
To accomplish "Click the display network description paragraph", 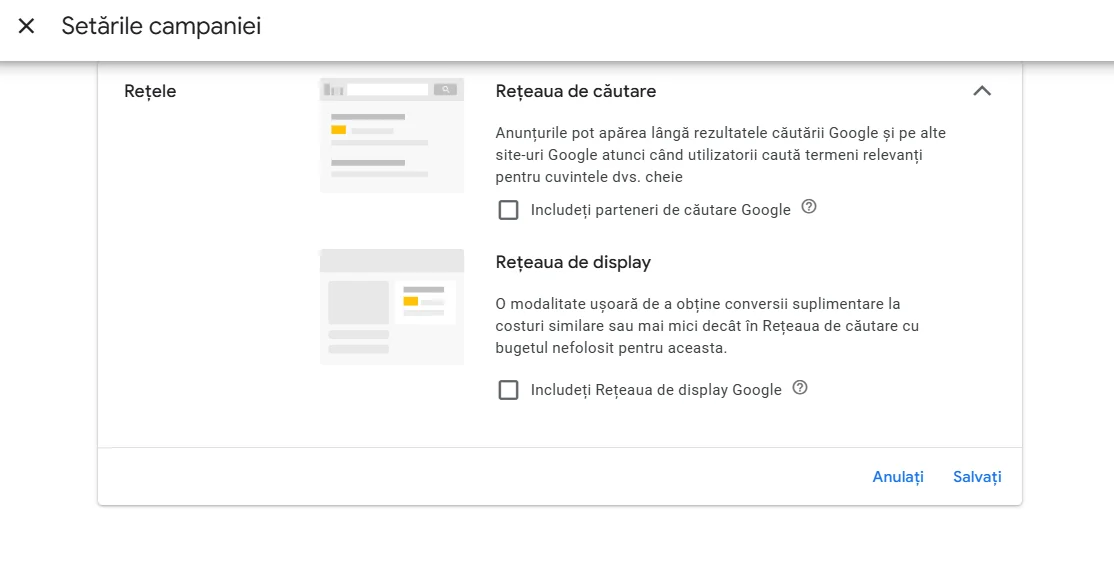I will click(707, 326).
